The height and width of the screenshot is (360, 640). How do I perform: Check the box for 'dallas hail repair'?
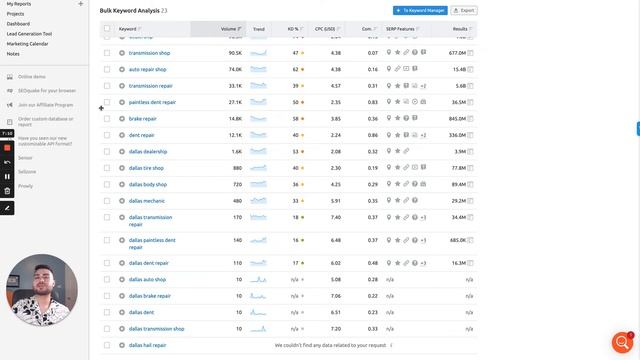click(x=107, y=345)
